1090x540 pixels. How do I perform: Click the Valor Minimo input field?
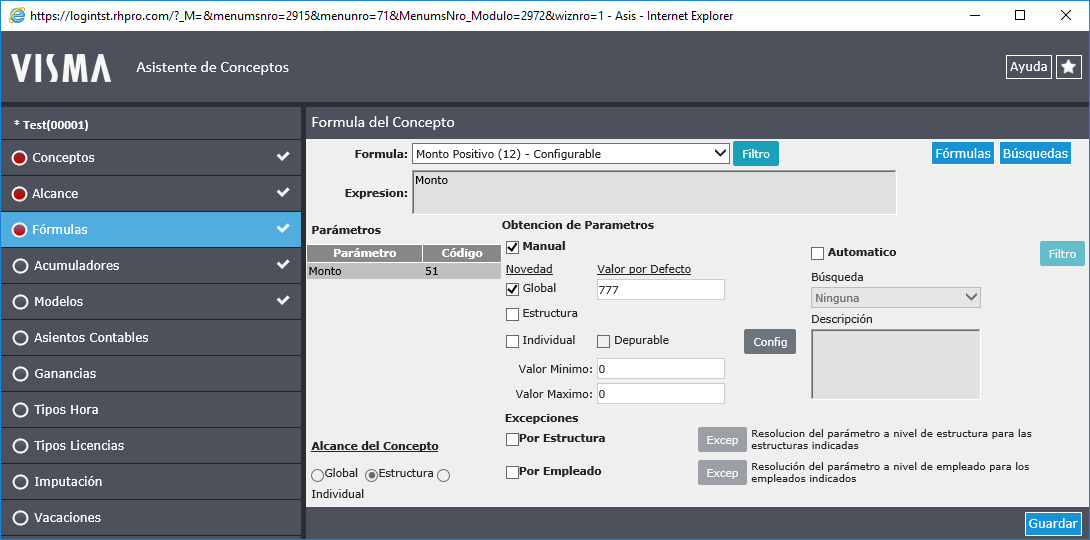point(660,368)
